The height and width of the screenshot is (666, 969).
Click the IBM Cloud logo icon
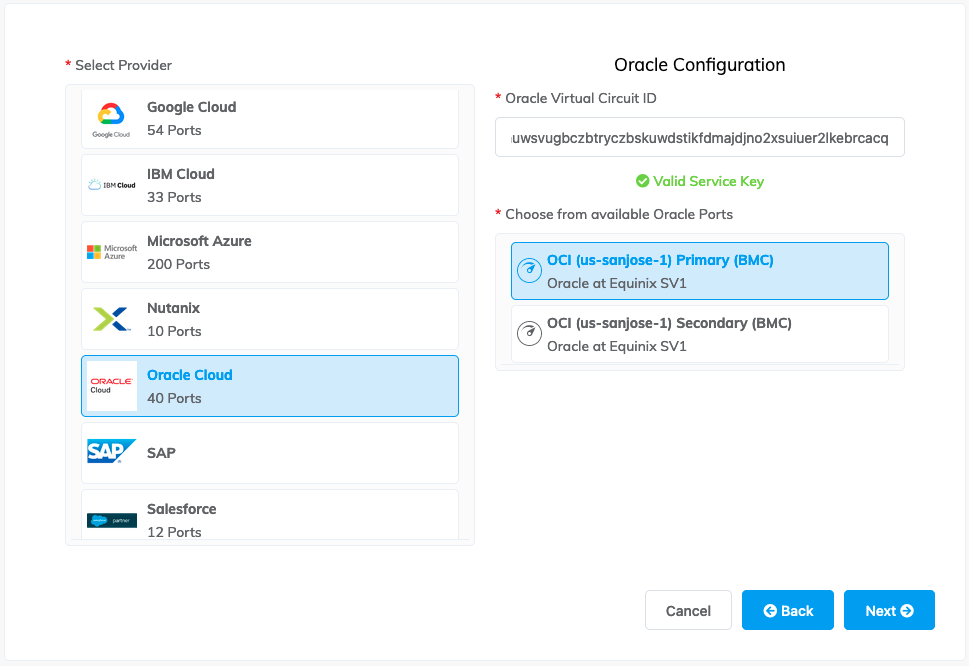point(111,185)
